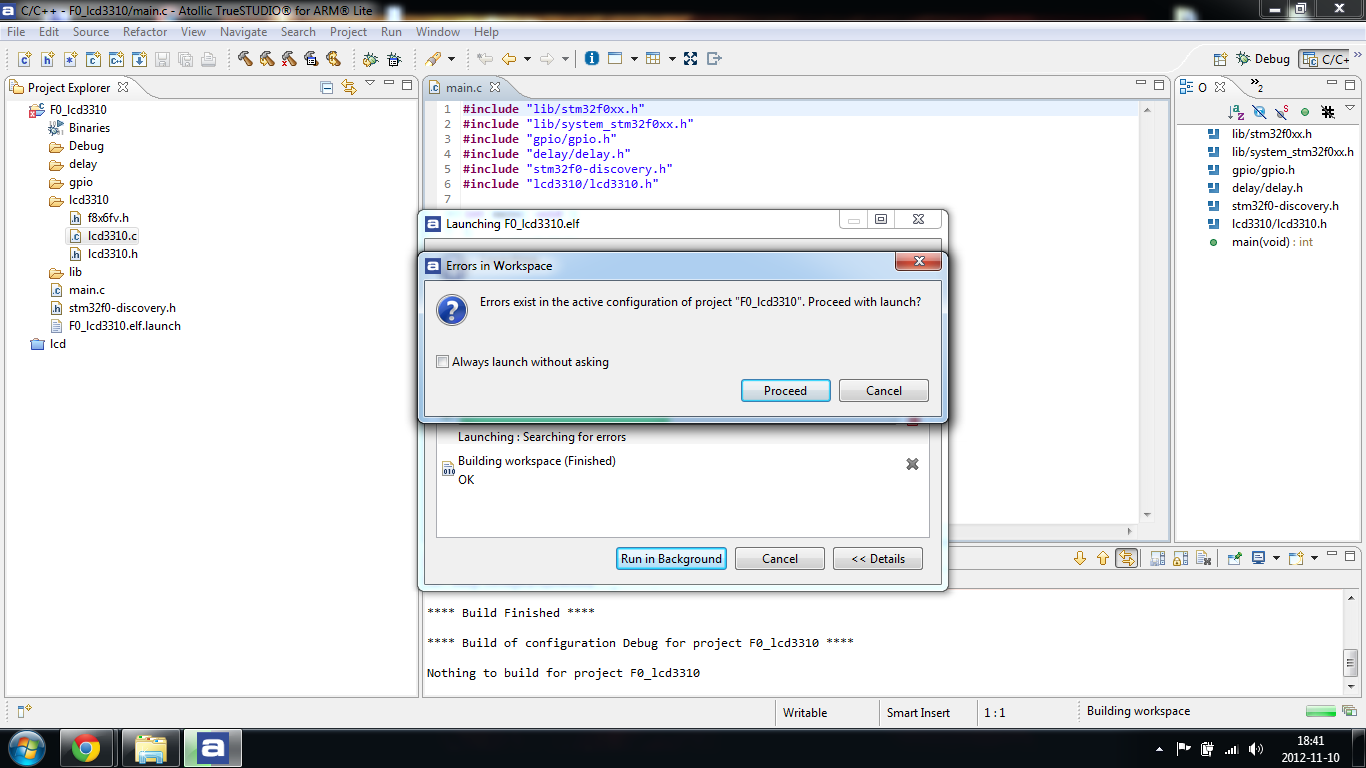This screenshot has width=1366, height=768.
Task: Toggle Hide Non-Public Members (green dot) in Outline
Action: pos(1304,112)
